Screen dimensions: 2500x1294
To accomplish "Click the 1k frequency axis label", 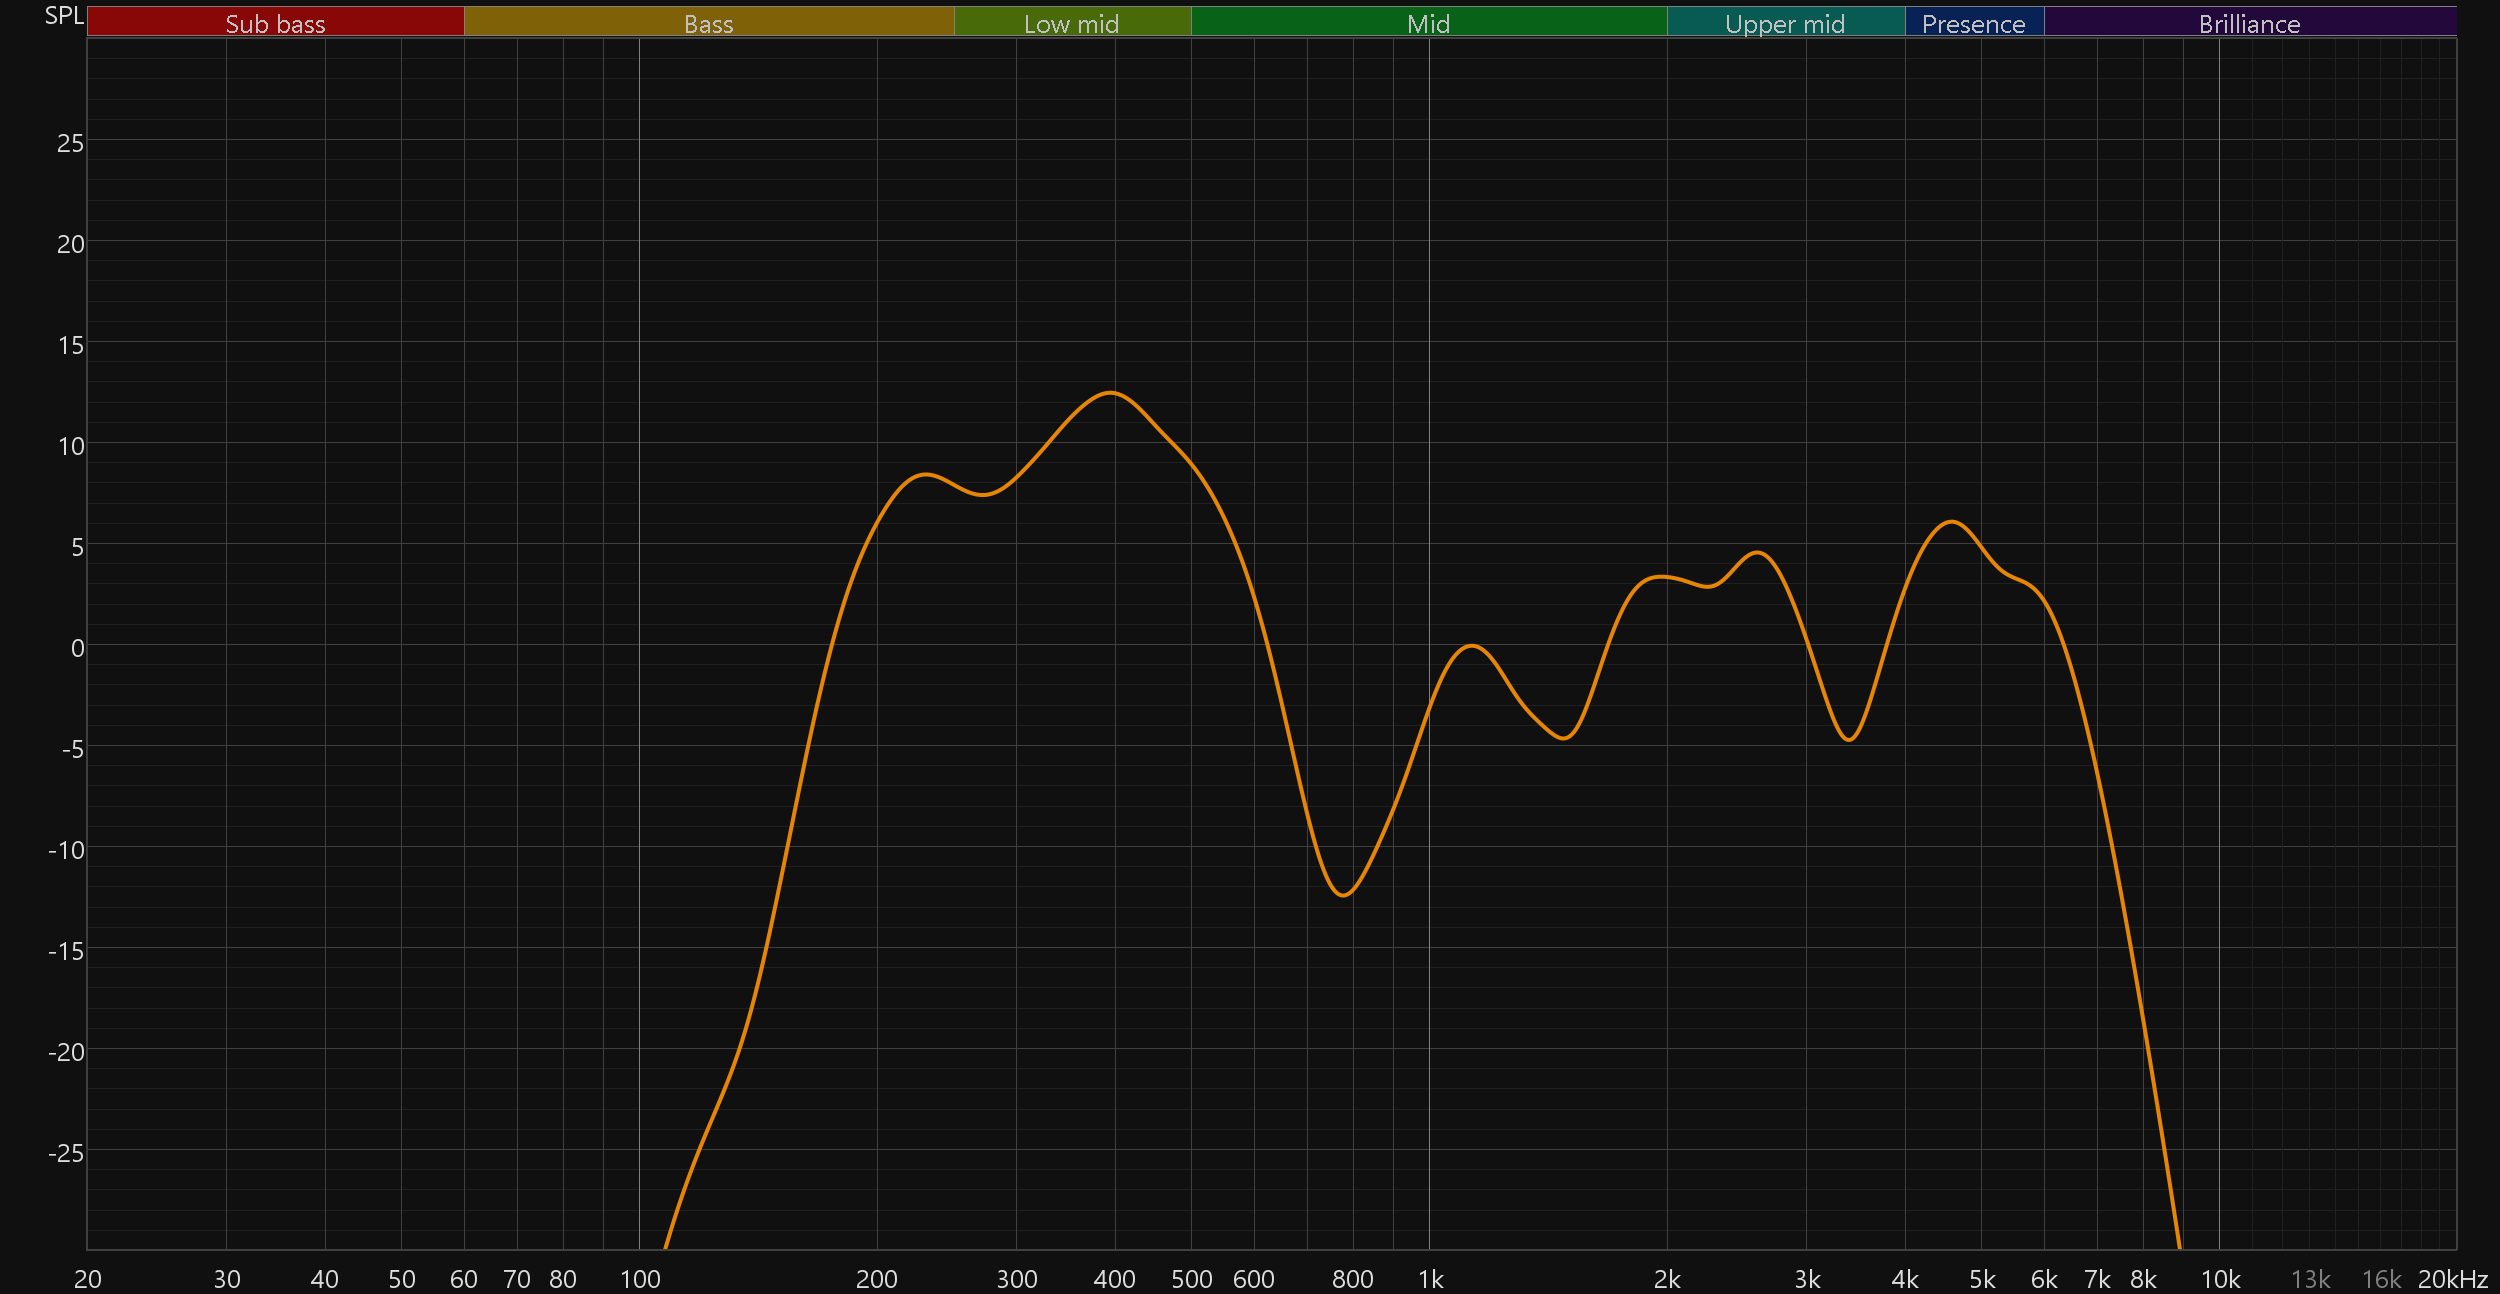I will (1430, 1279).
